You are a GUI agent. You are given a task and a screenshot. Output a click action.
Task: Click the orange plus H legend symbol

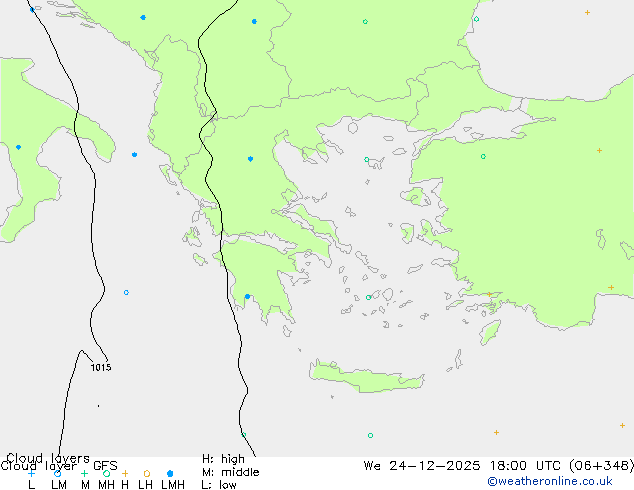tap(125, 473)
